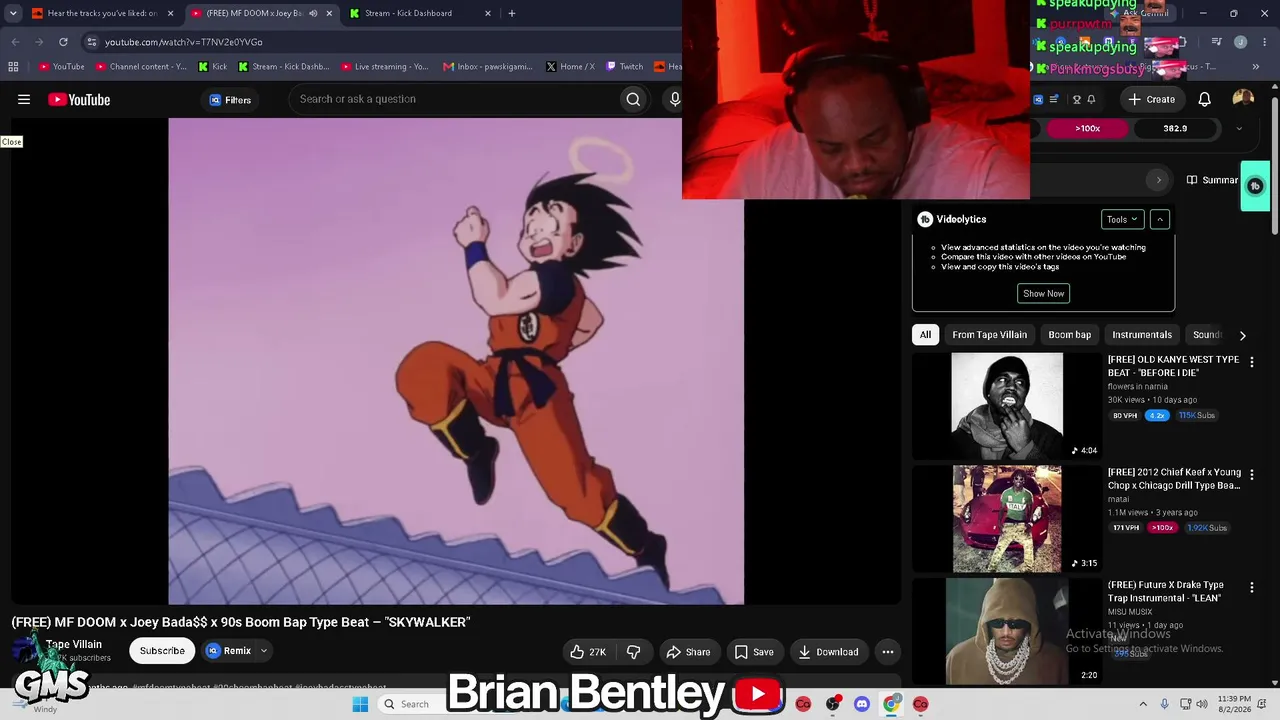Save the video to a playlist
1280x720 pixels.
(754, 652)
